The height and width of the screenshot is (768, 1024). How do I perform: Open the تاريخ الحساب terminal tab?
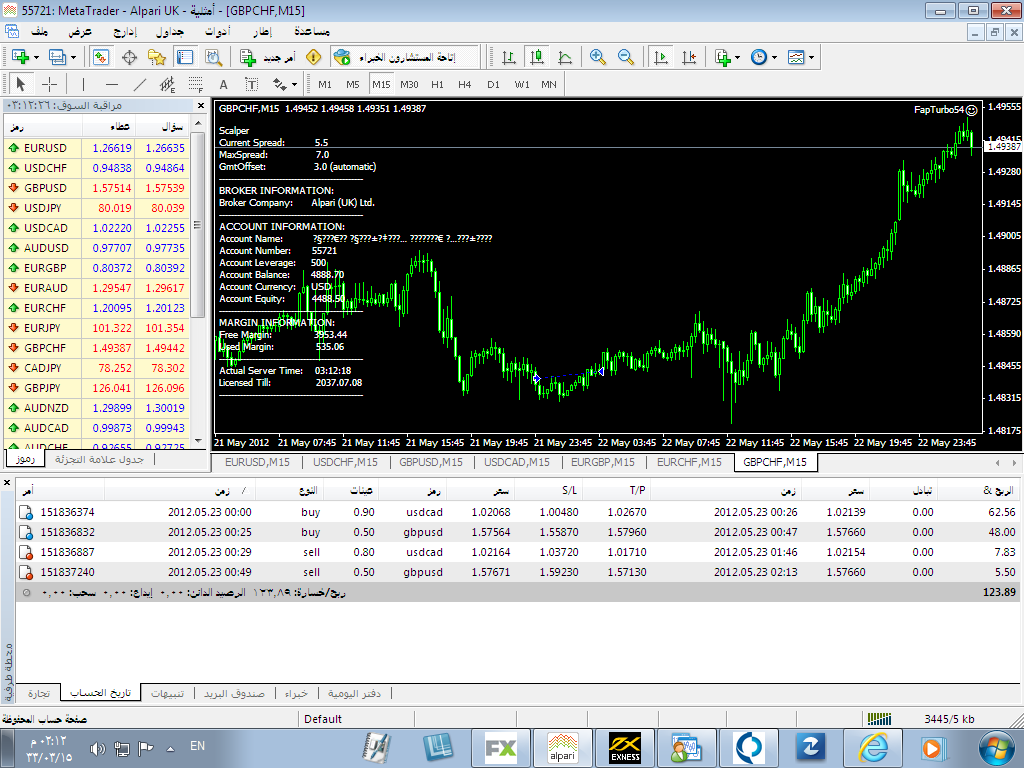101,693
